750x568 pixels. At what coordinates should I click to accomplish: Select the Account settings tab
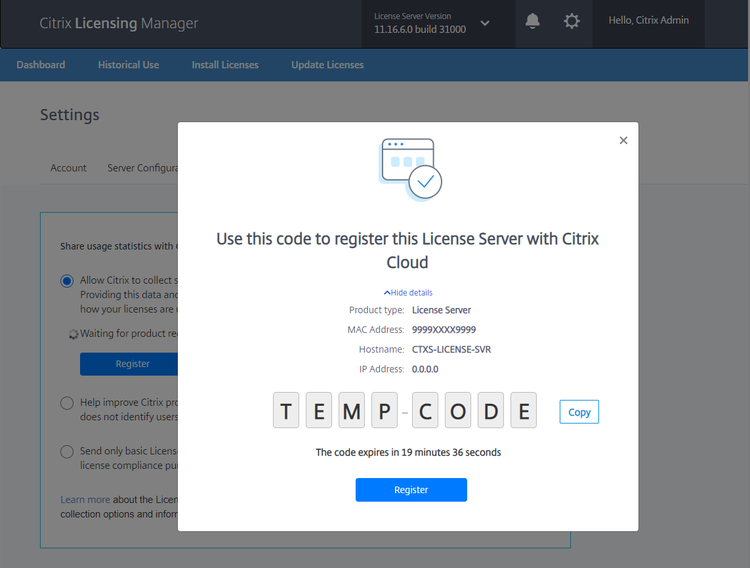68,168
